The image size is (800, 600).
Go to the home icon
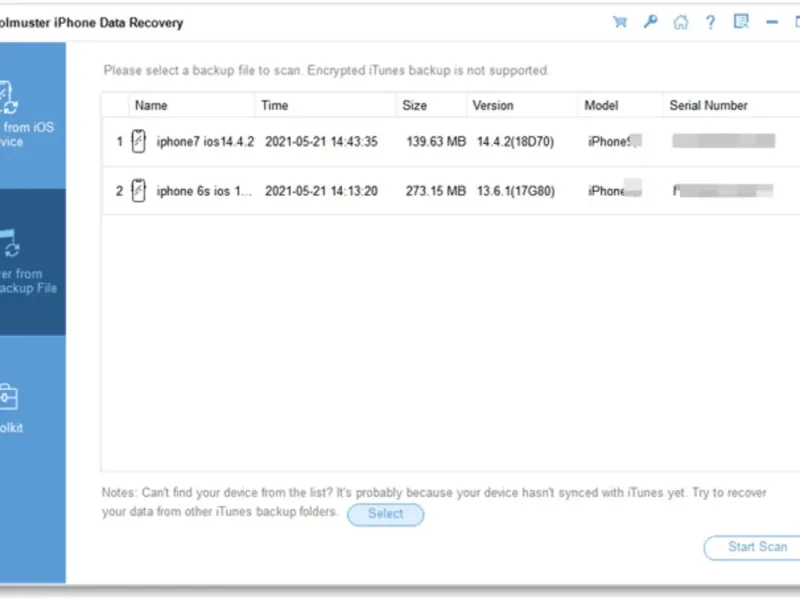tap(681, 22)
